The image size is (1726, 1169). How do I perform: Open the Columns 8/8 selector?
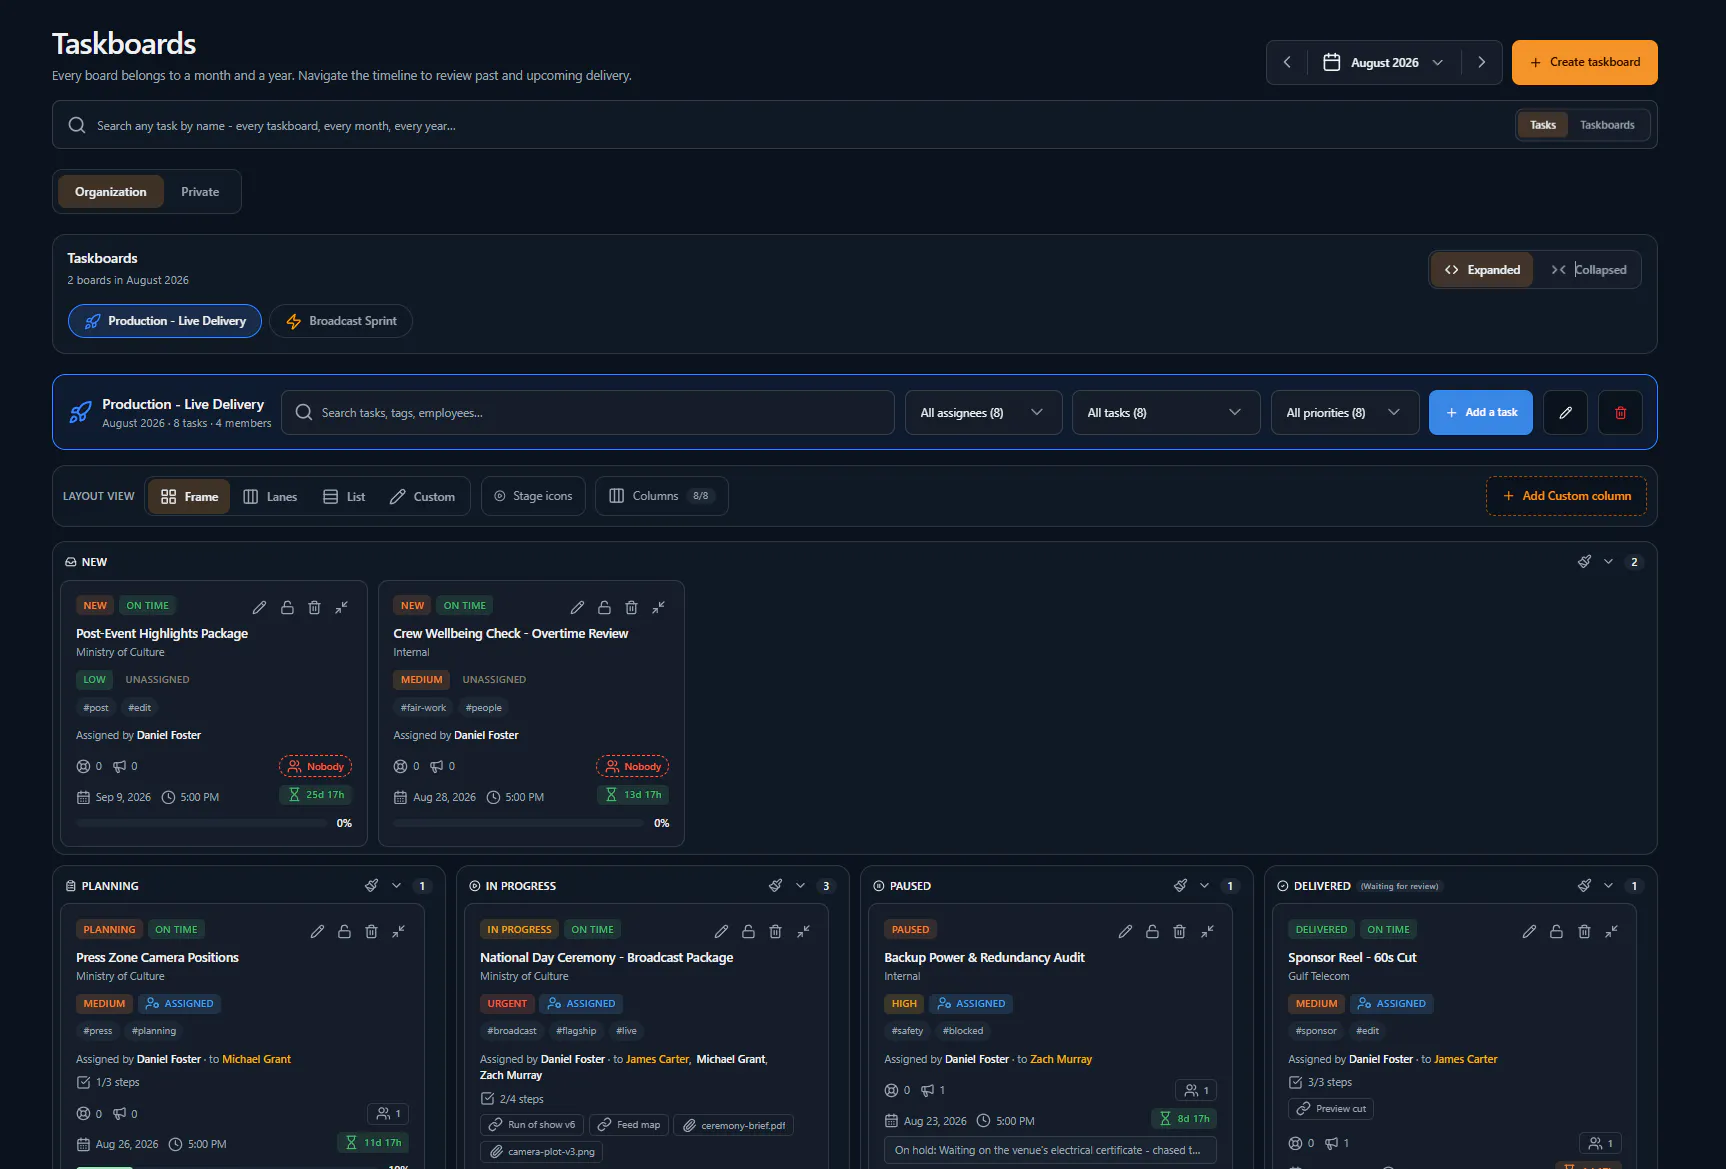tap(661, 496)
